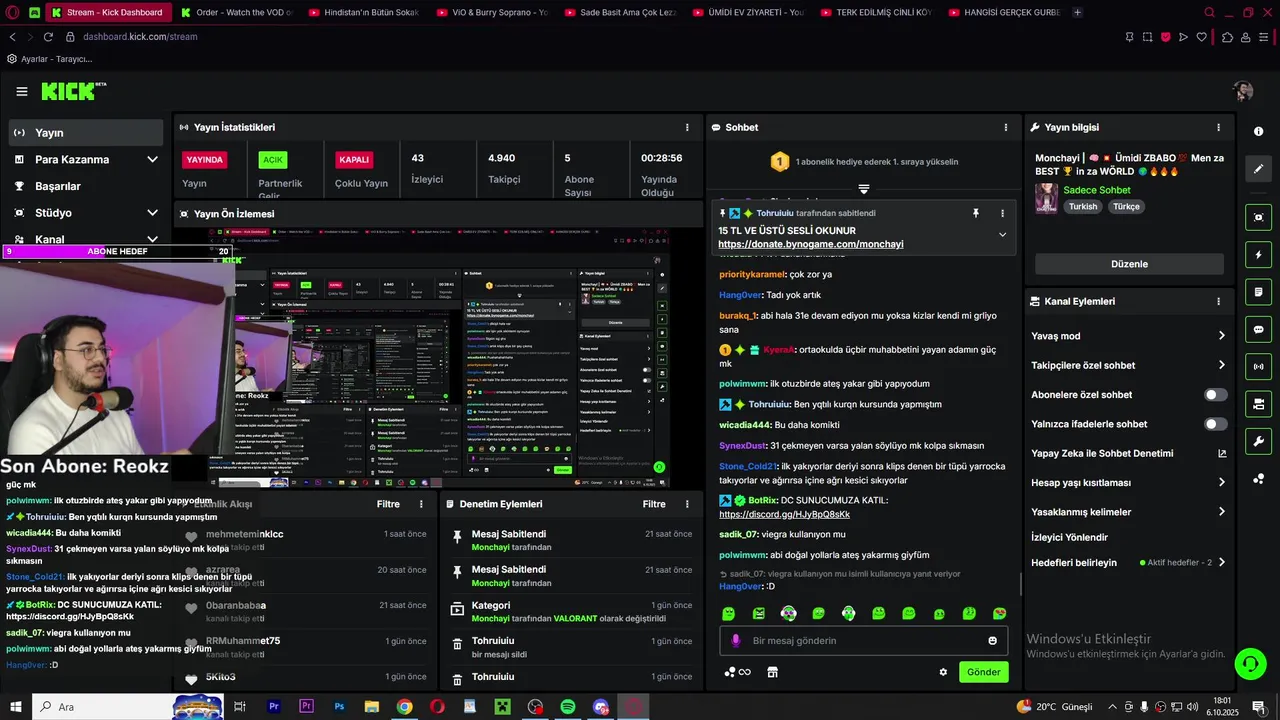The image size is (1280, 720).
Task: Select Yayın in the sidebar
Action: click(85, 133)
